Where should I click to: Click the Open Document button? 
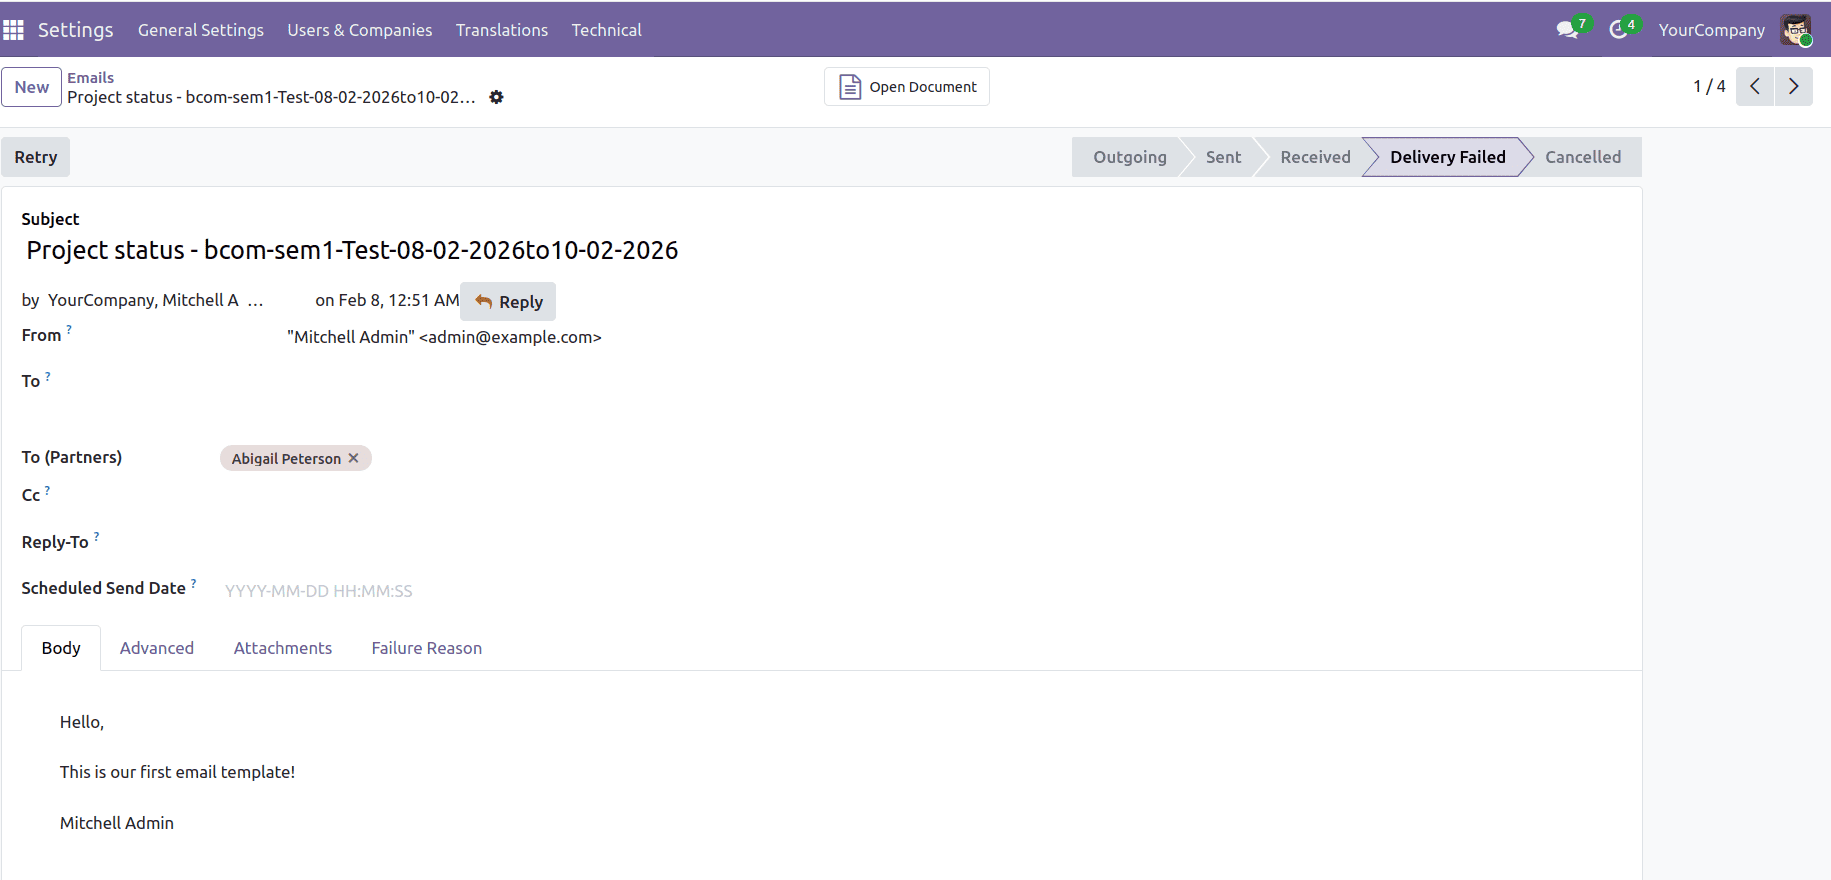[x=907, y=87]
